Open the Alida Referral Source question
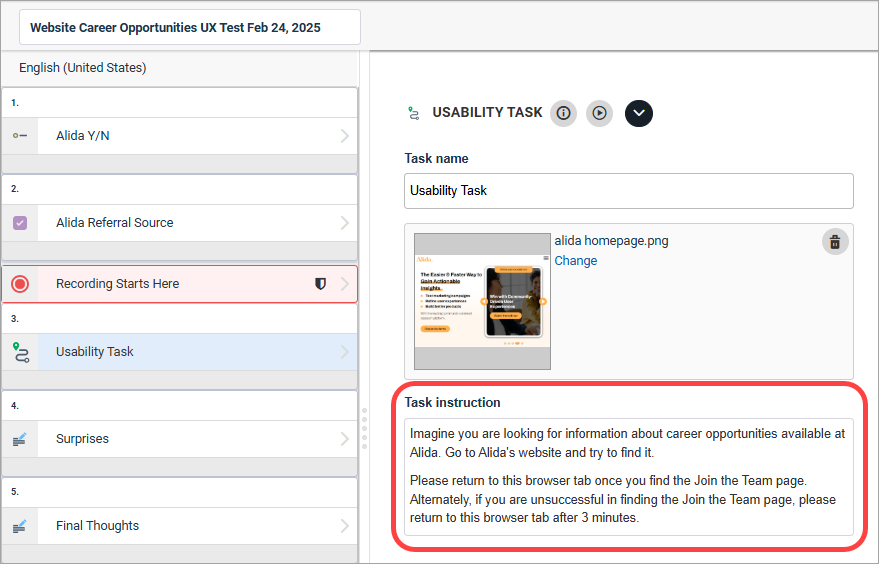The image size is (879, 564). [x=179, y=223]
